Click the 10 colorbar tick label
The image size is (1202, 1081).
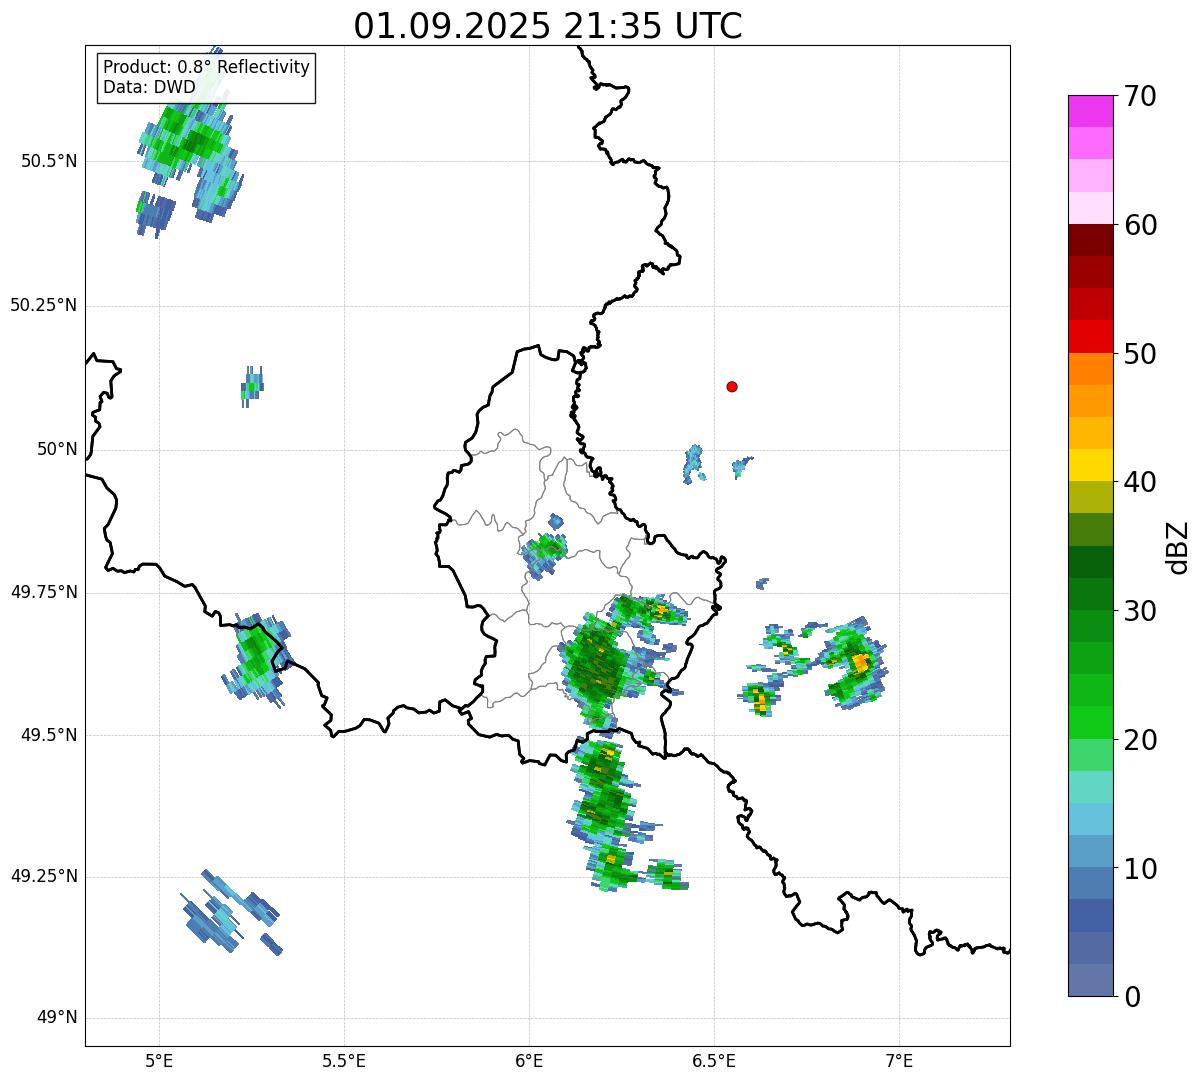1139,869
